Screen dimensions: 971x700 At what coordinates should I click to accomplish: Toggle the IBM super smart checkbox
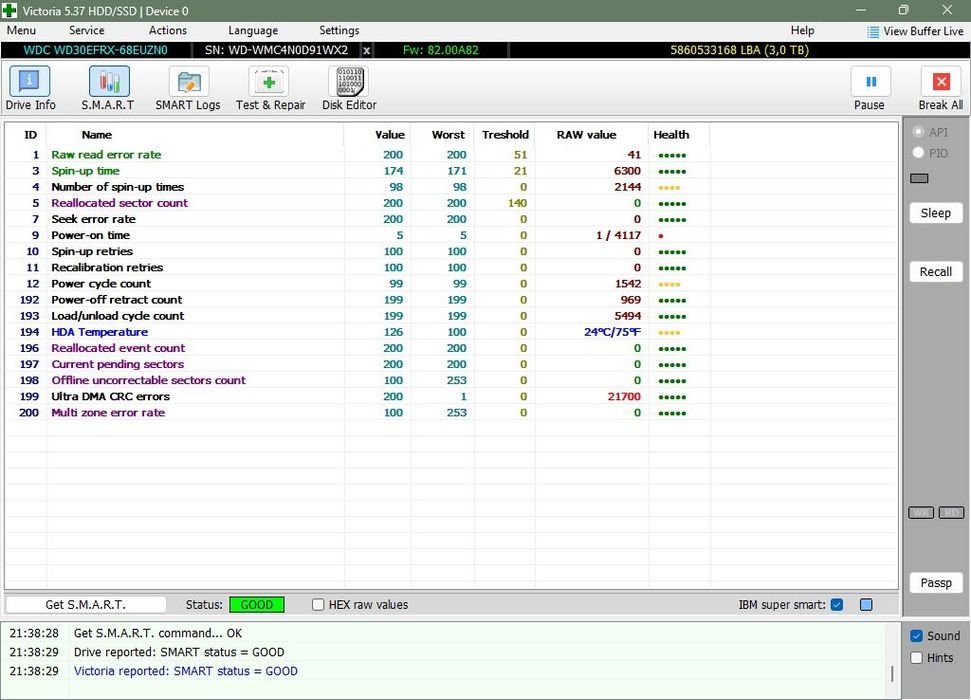click(x=837, y=605)
